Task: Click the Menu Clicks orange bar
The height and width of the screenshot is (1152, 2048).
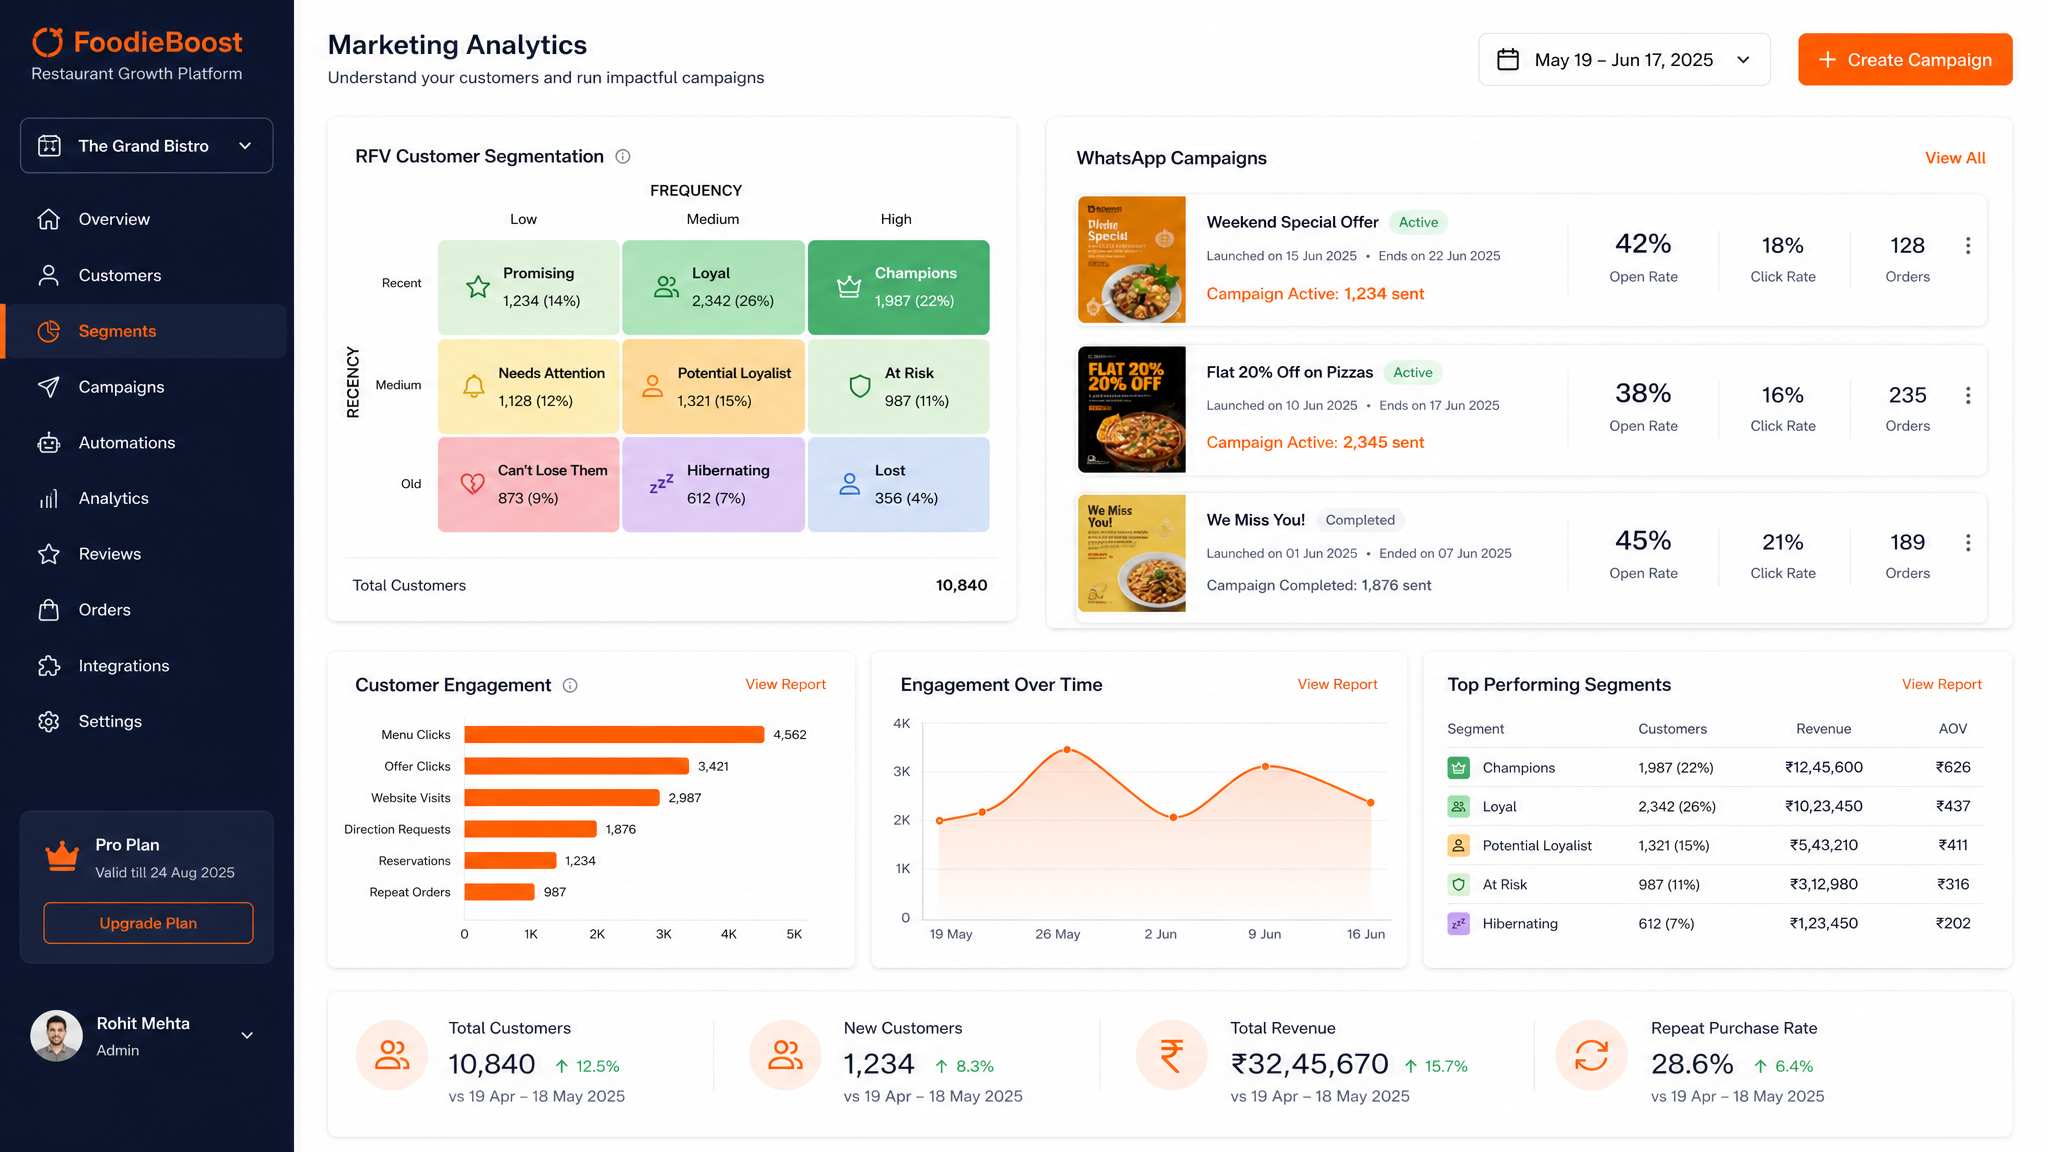Action: coord(614,735)
